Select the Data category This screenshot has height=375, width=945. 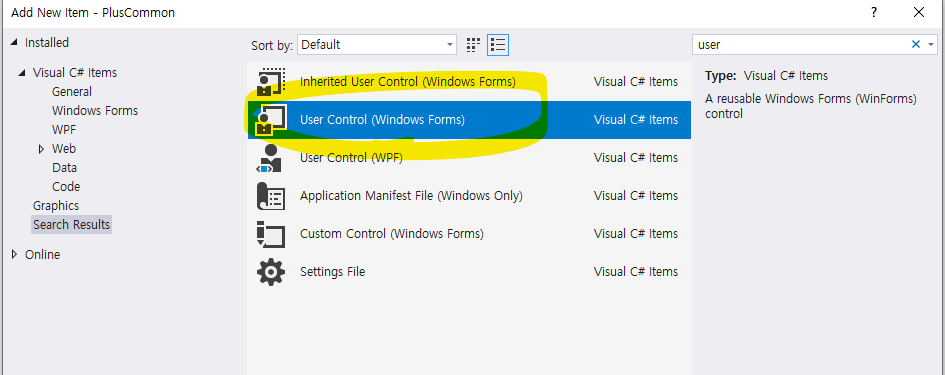pos(64,168)
